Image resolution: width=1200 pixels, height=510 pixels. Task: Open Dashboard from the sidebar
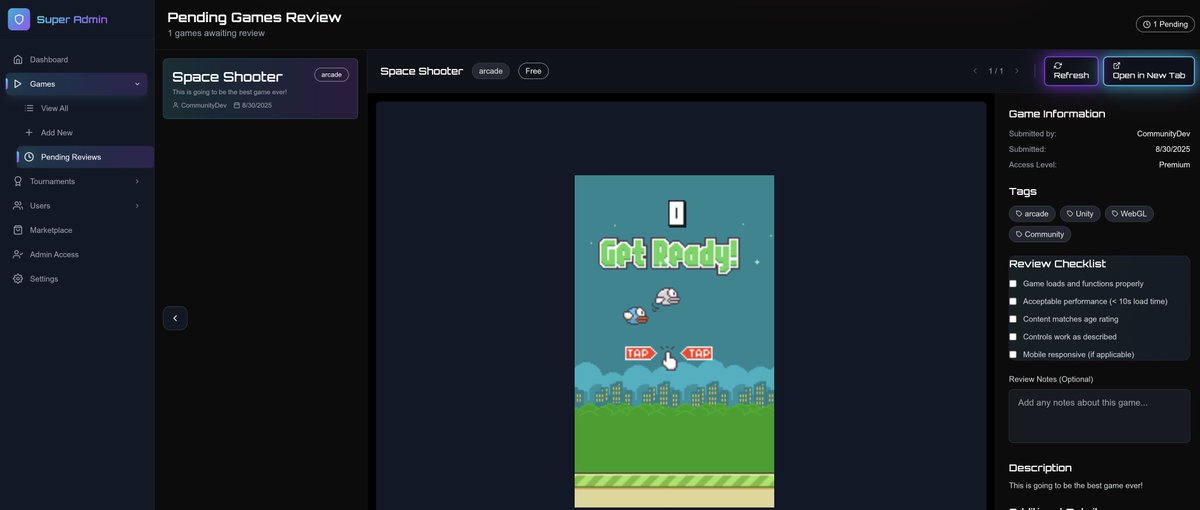tap(77, 60)
